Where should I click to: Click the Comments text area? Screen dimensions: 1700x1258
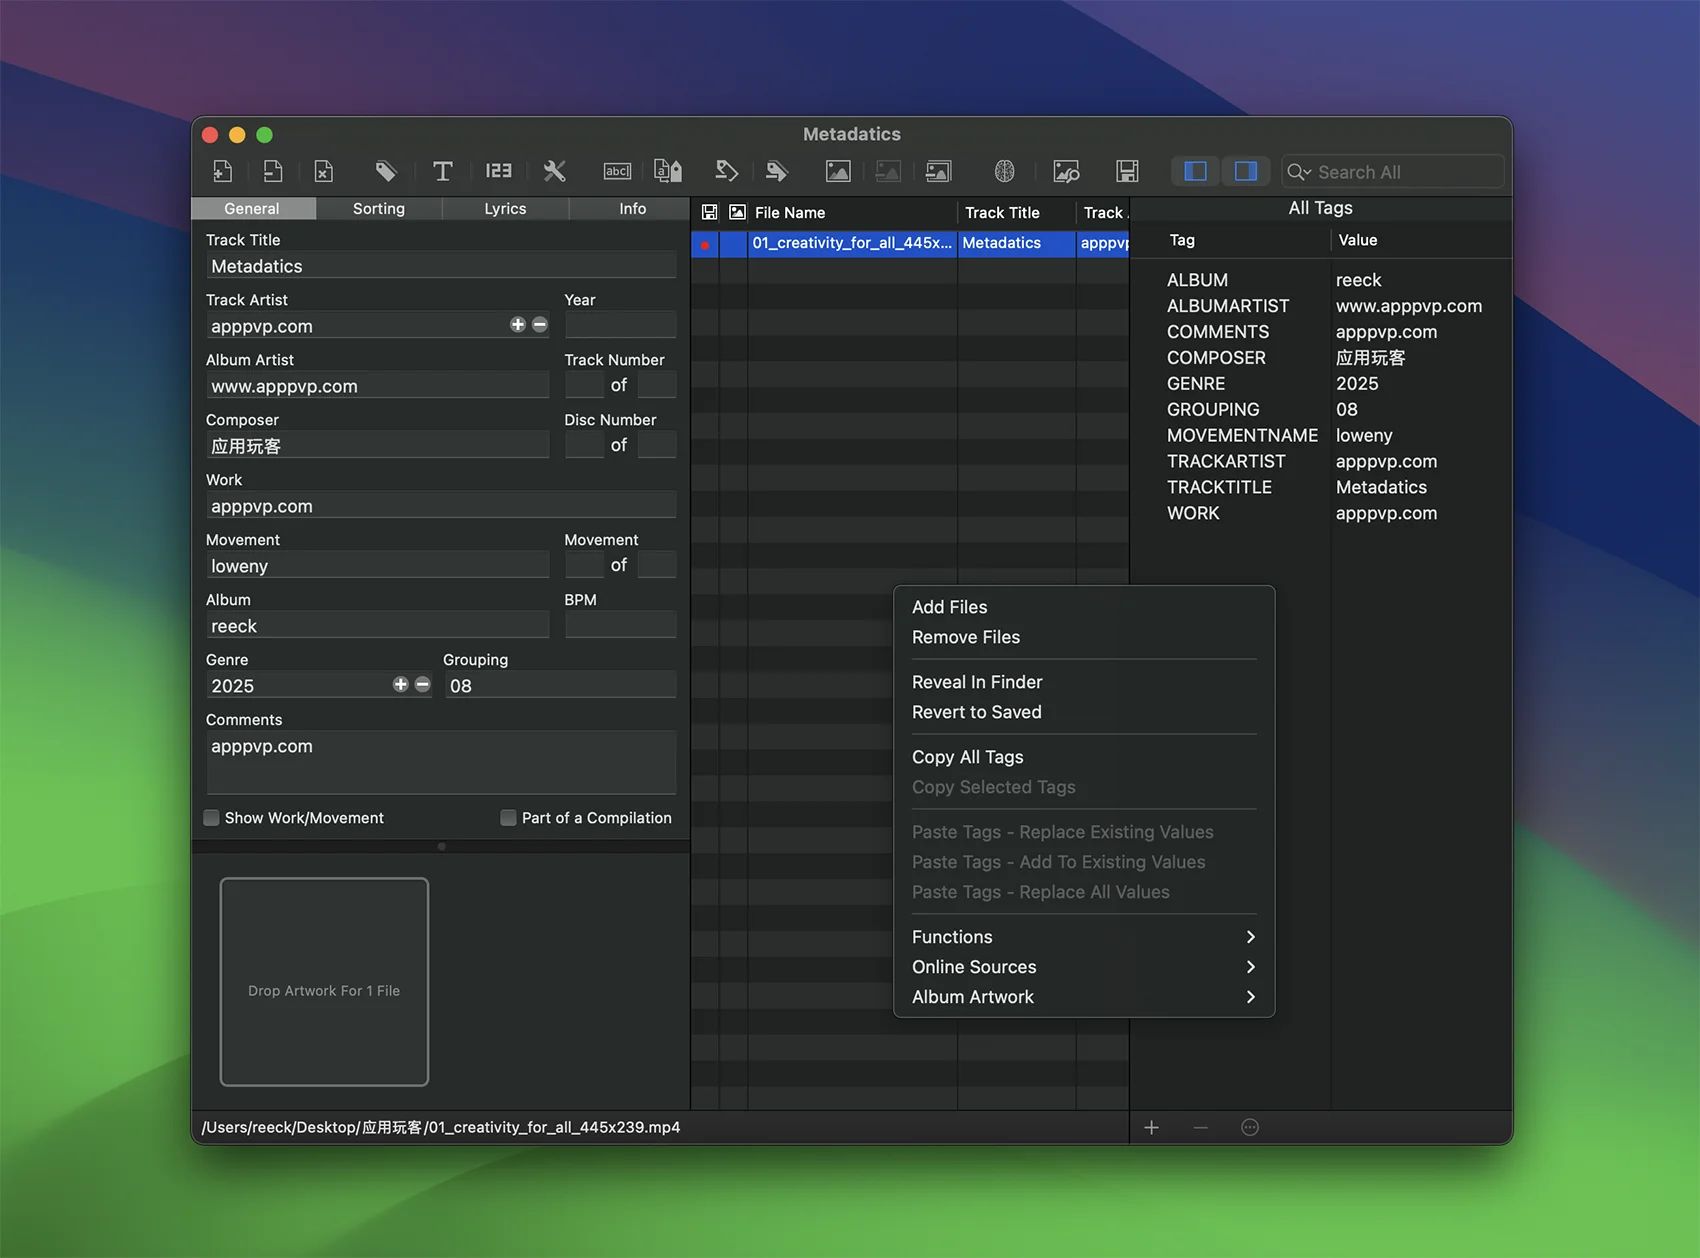click(x=441, y=762)
